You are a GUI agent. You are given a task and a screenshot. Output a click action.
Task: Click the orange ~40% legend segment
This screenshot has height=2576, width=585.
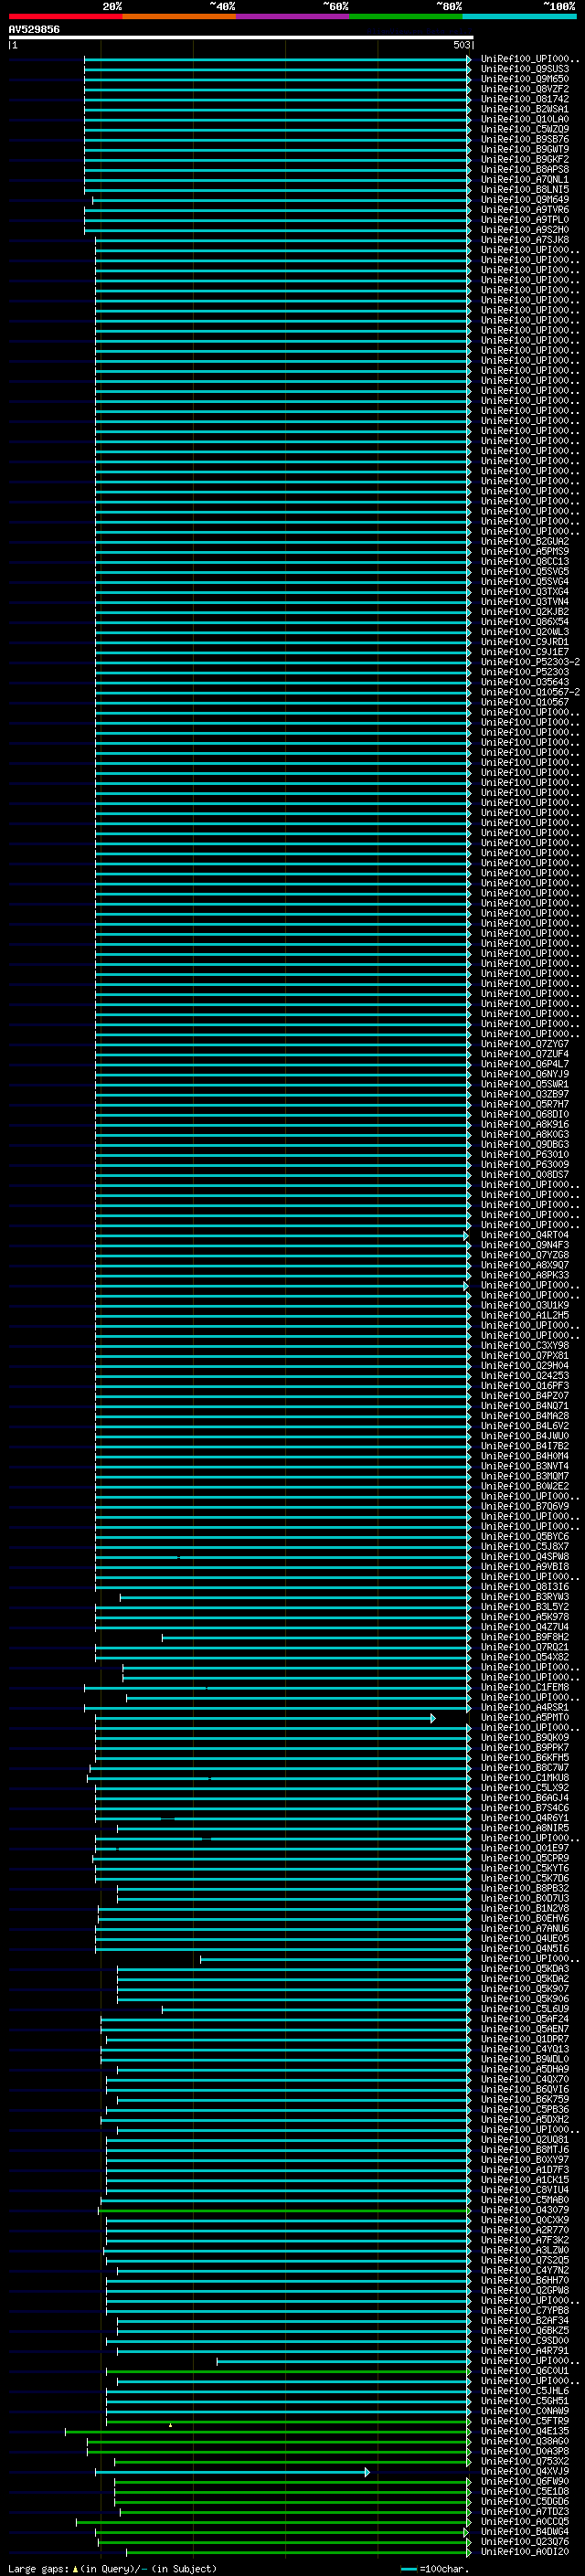click(x=179, y=16)
